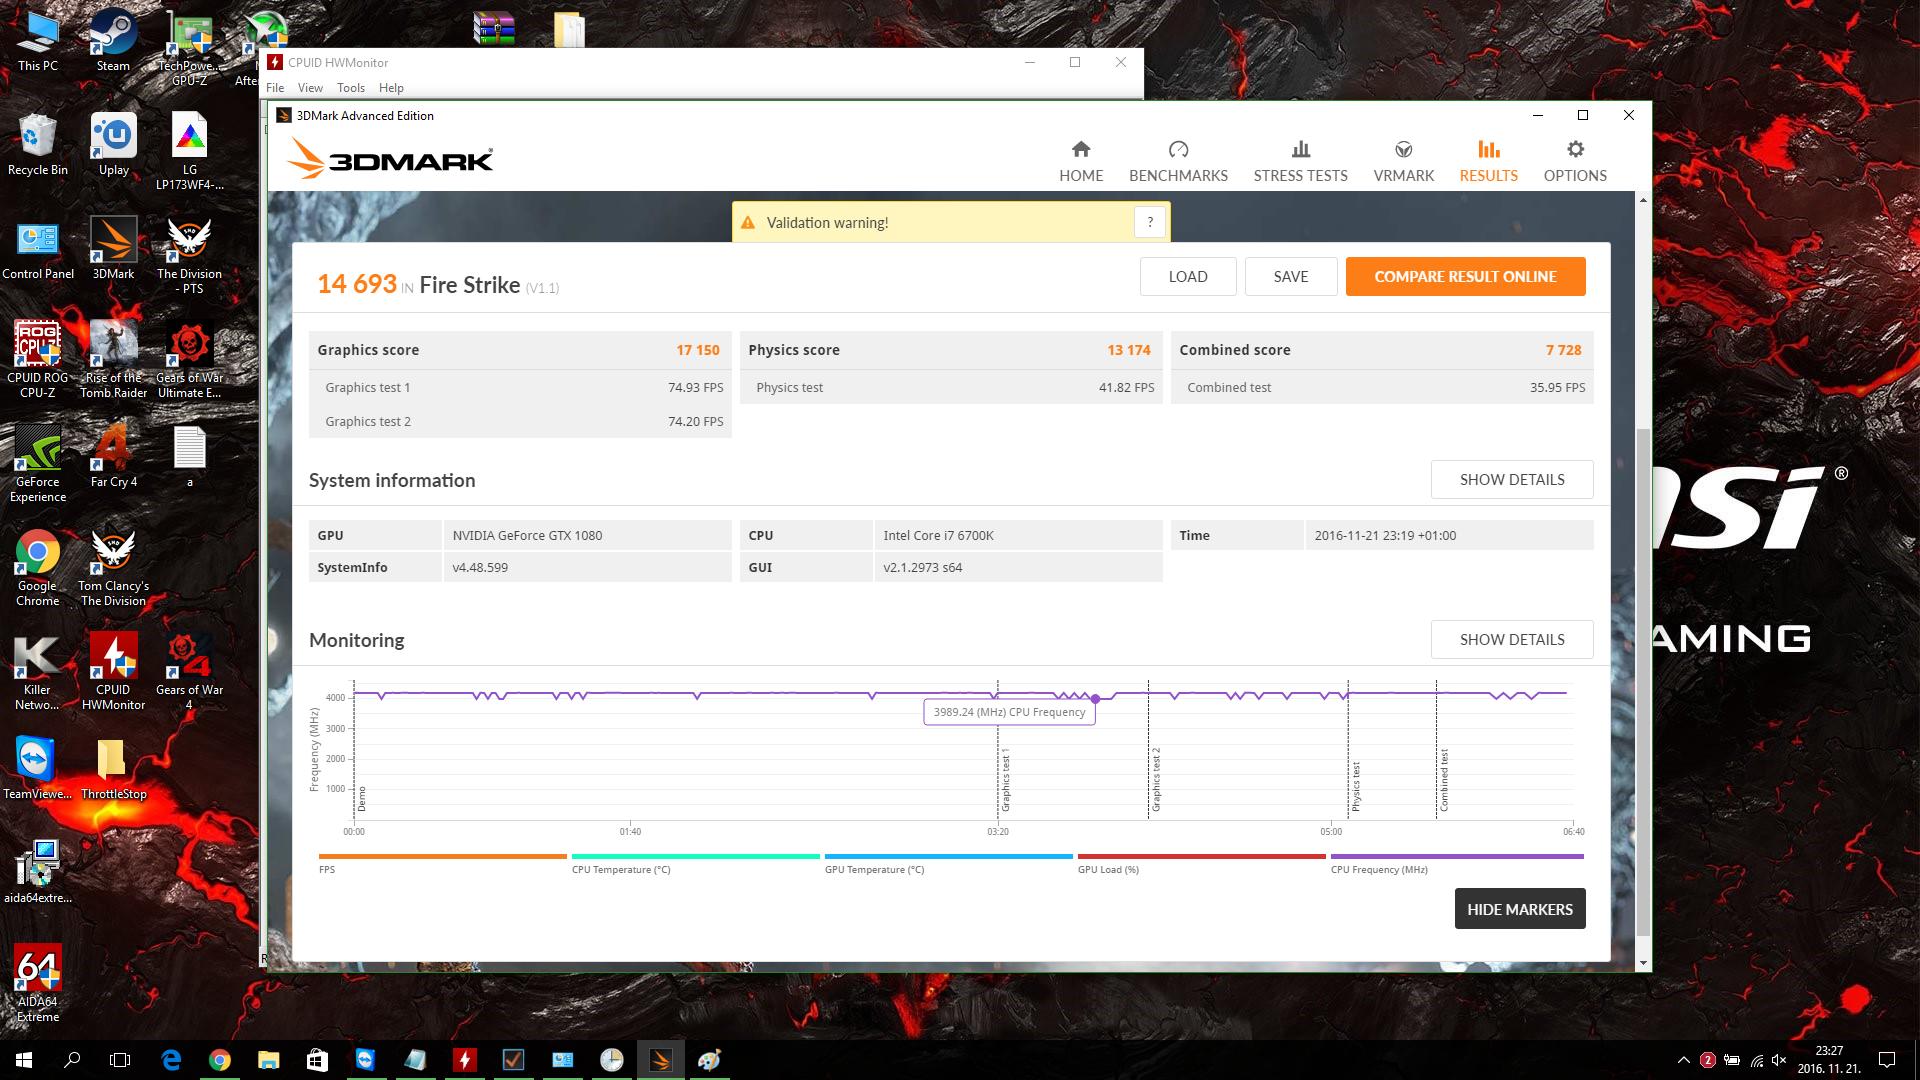The width and height of the screenshot is (1920, 1080).
Task: Select Gears of War Ultimate Edition icon
Action: click(x=189, y=360)
